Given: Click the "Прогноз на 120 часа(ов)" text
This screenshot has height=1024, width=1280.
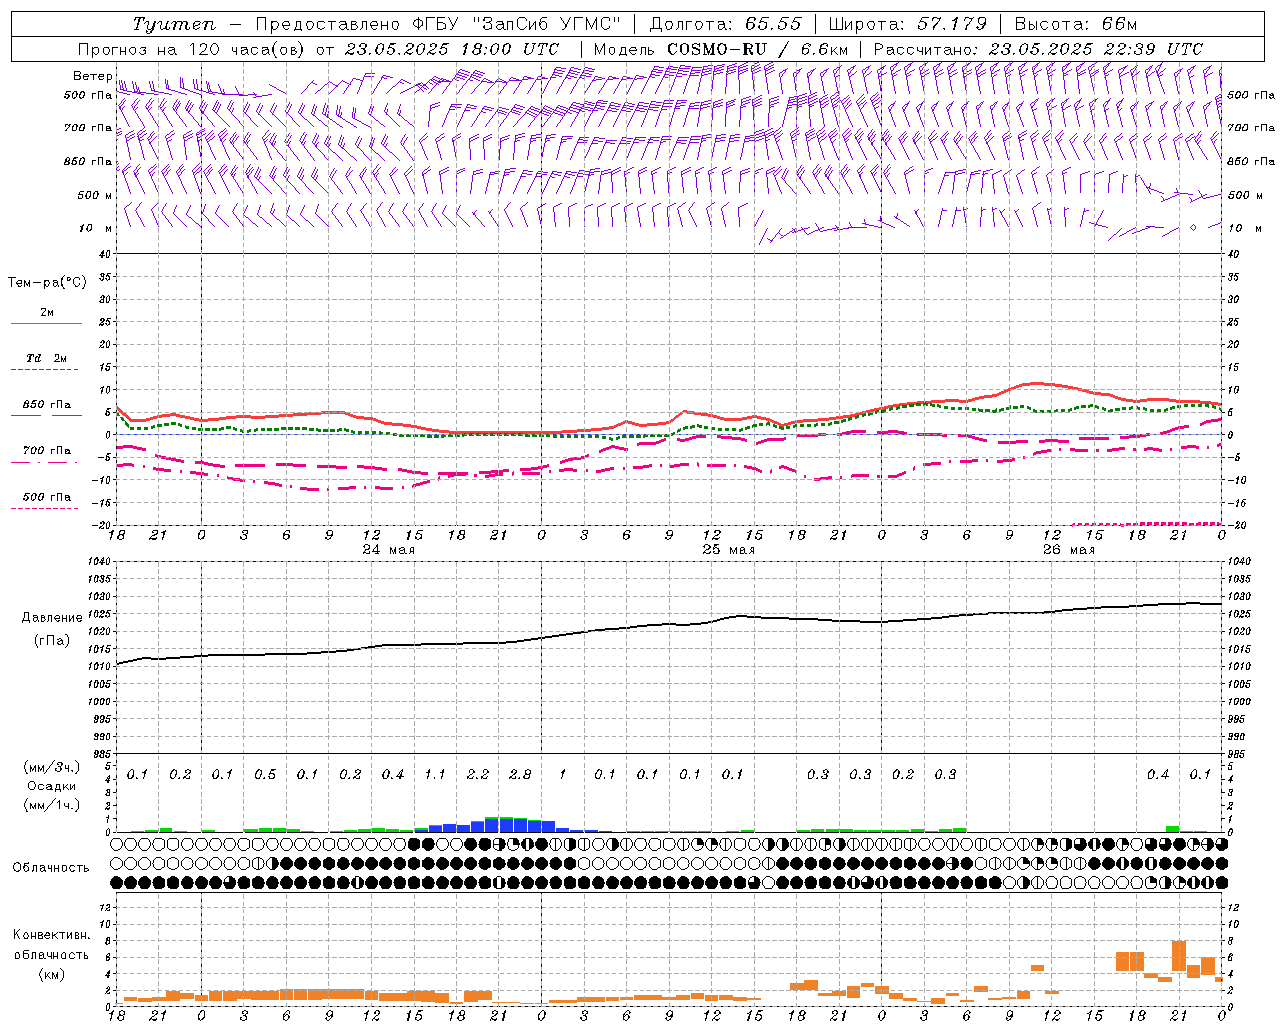Looking at the screenshot, I should [x=193, y=49].
